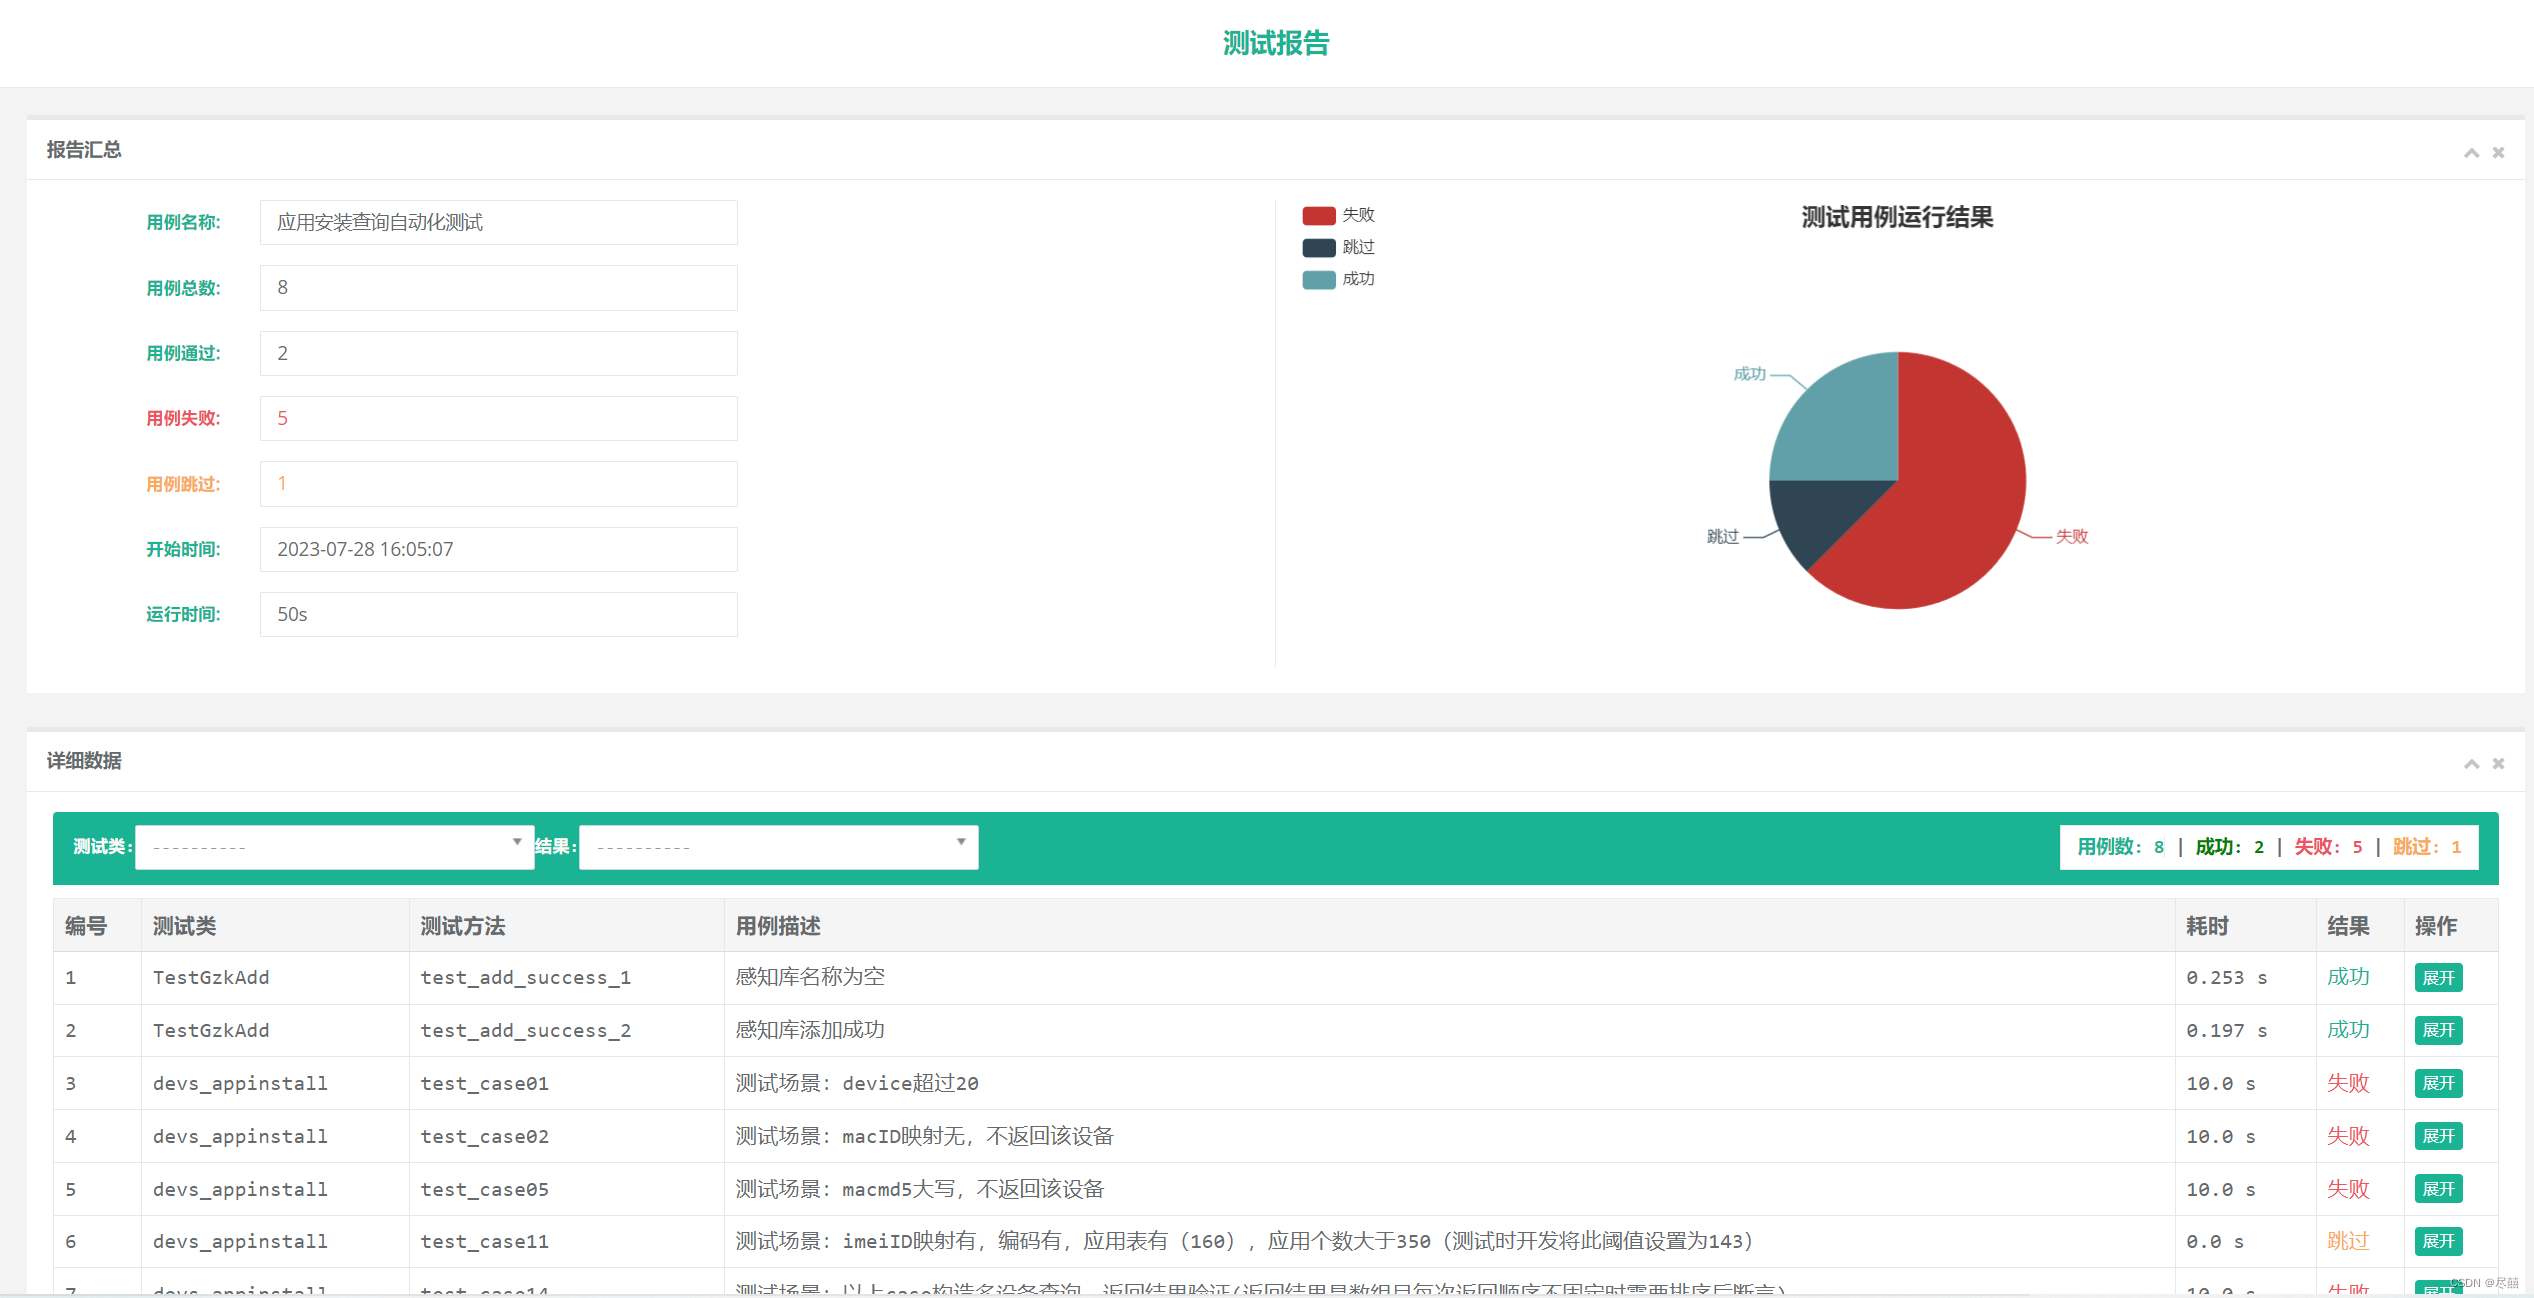The width and height of the screenshot is (2534, 1298).
Task: Collapse the 详细数据 panel with chevron icon
Action: 2471,764
